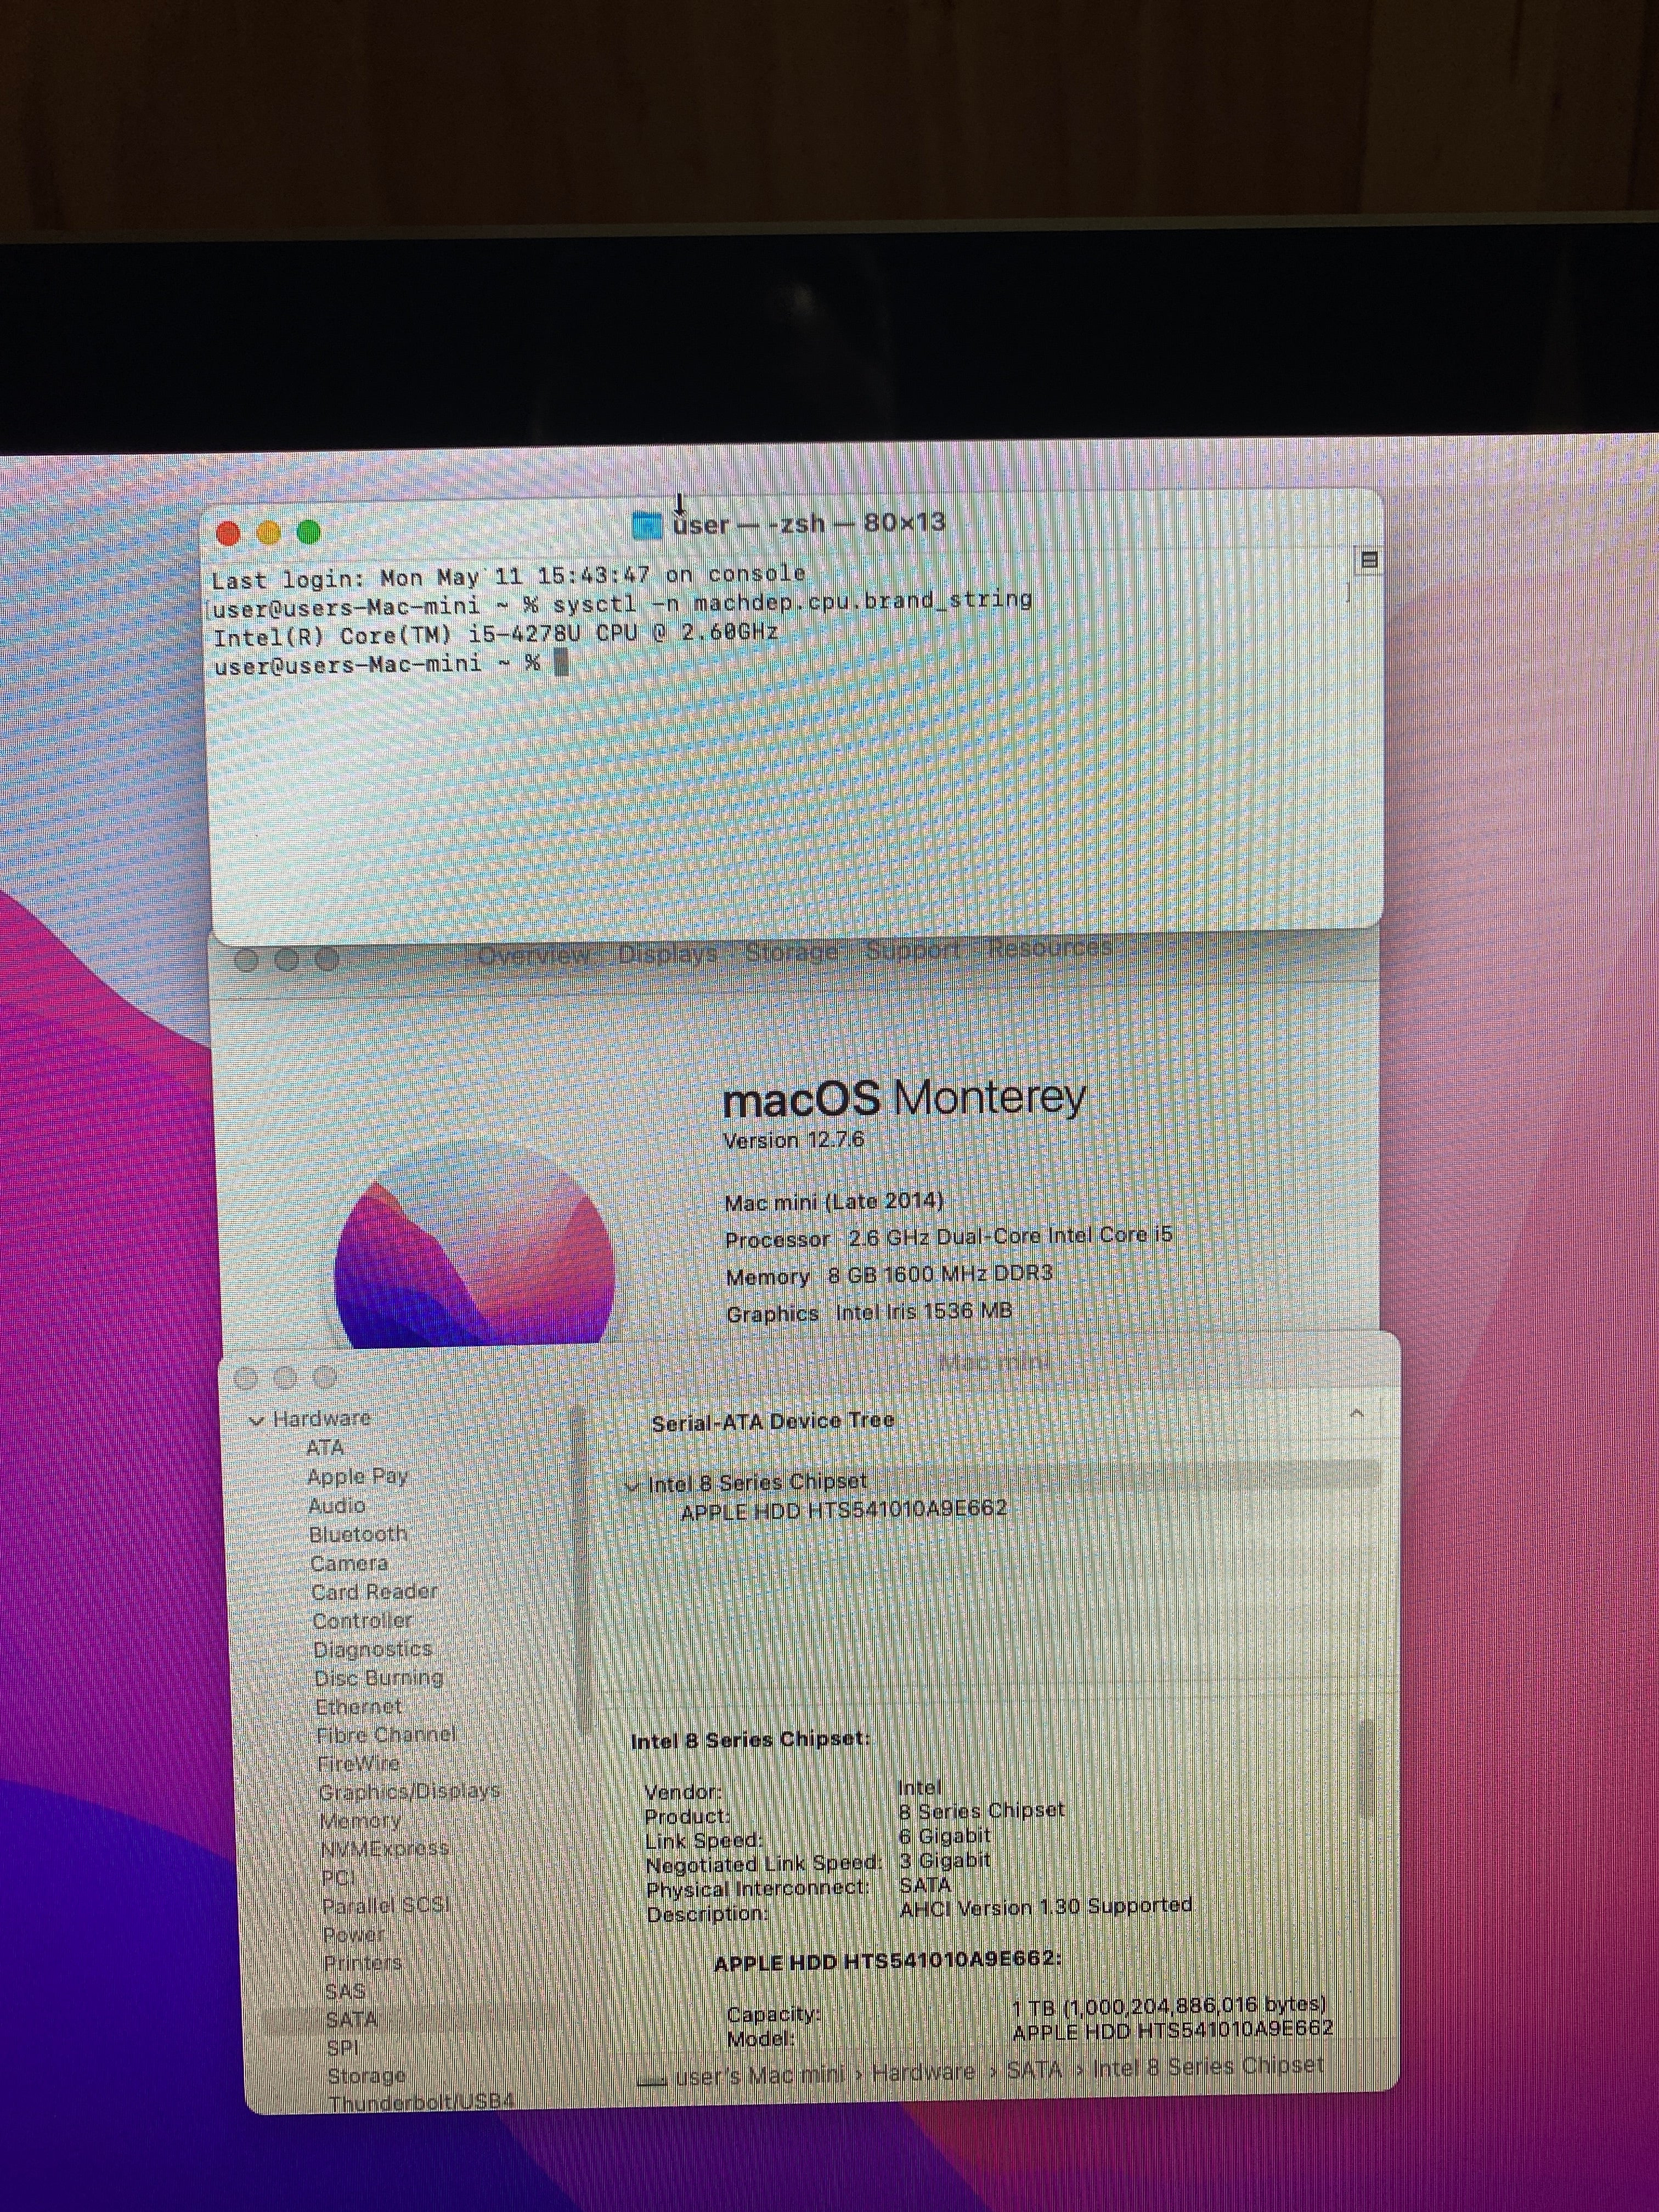Open the Overview tab in About This Mac
Screen dimensions: 1659x2212
pos(534,956)
